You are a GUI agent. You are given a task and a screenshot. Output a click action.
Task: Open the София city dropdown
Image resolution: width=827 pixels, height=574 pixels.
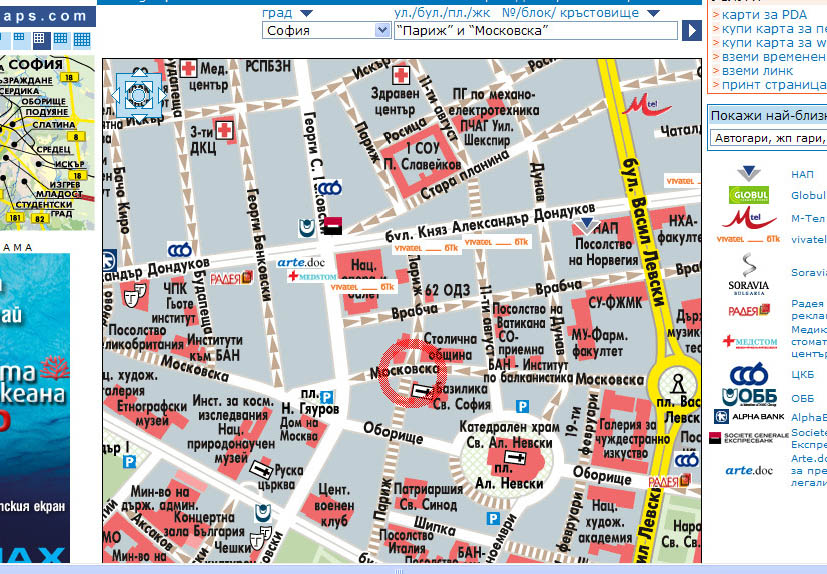pos(326,31)
